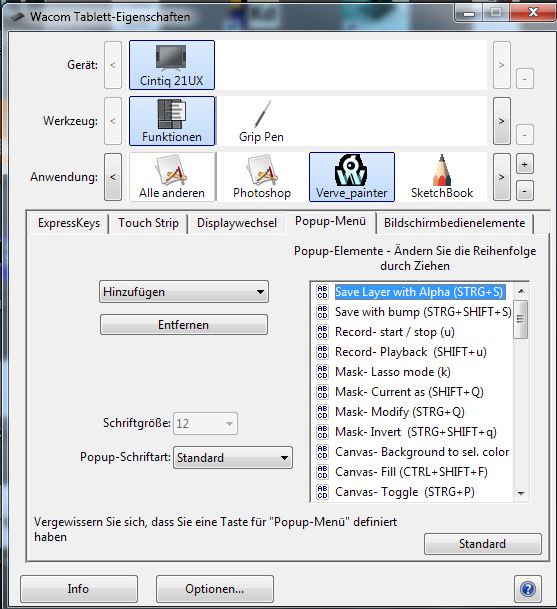
Task: Click the Entfernen button
Action: [184, 325]
